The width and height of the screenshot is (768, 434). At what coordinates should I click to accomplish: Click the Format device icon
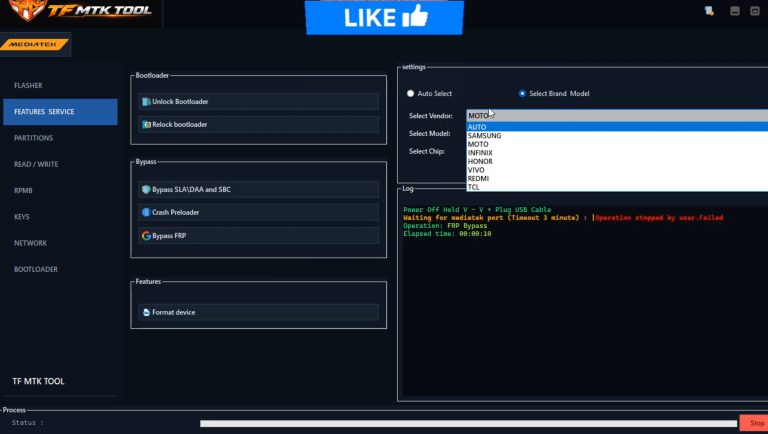tap(146, 312)
